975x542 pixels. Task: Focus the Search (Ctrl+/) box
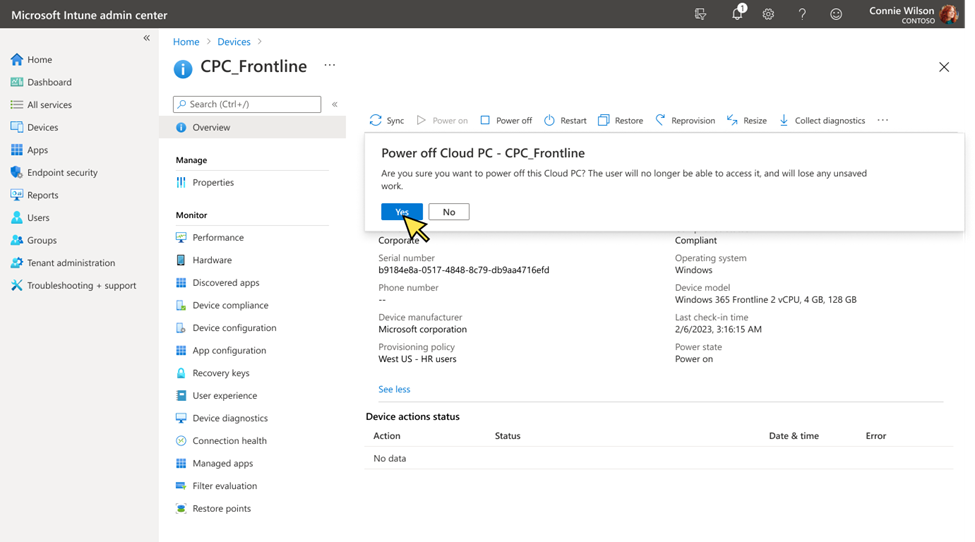coord(247,104)
